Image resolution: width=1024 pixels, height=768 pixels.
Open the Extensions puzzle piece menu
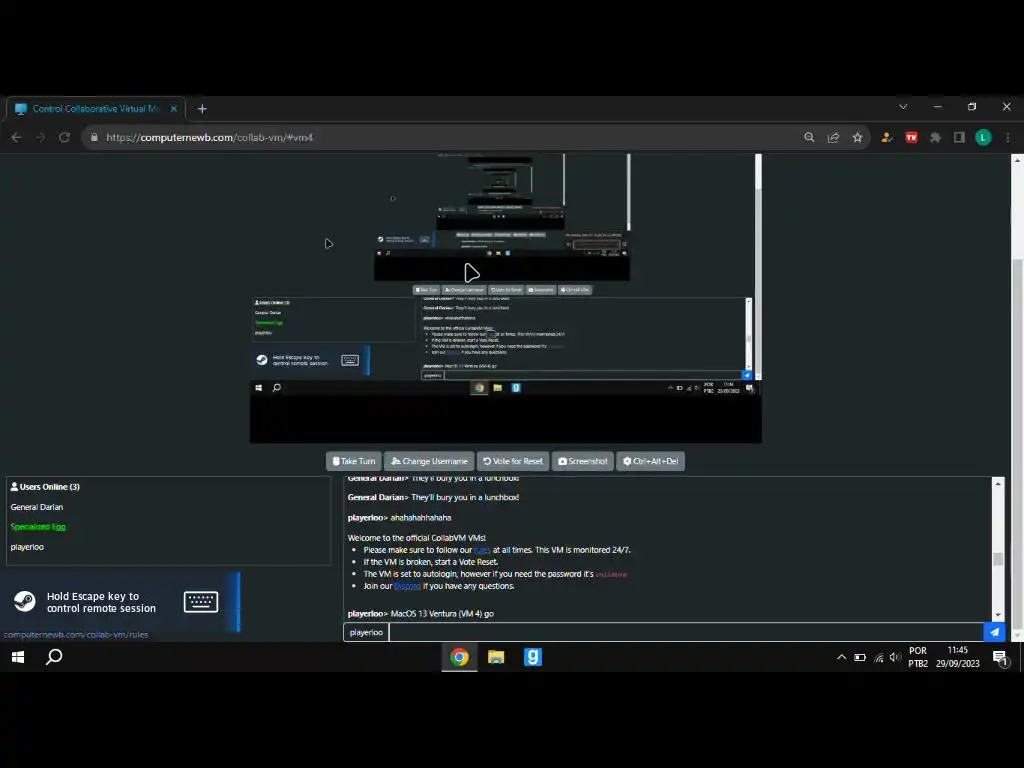[935, 137]
